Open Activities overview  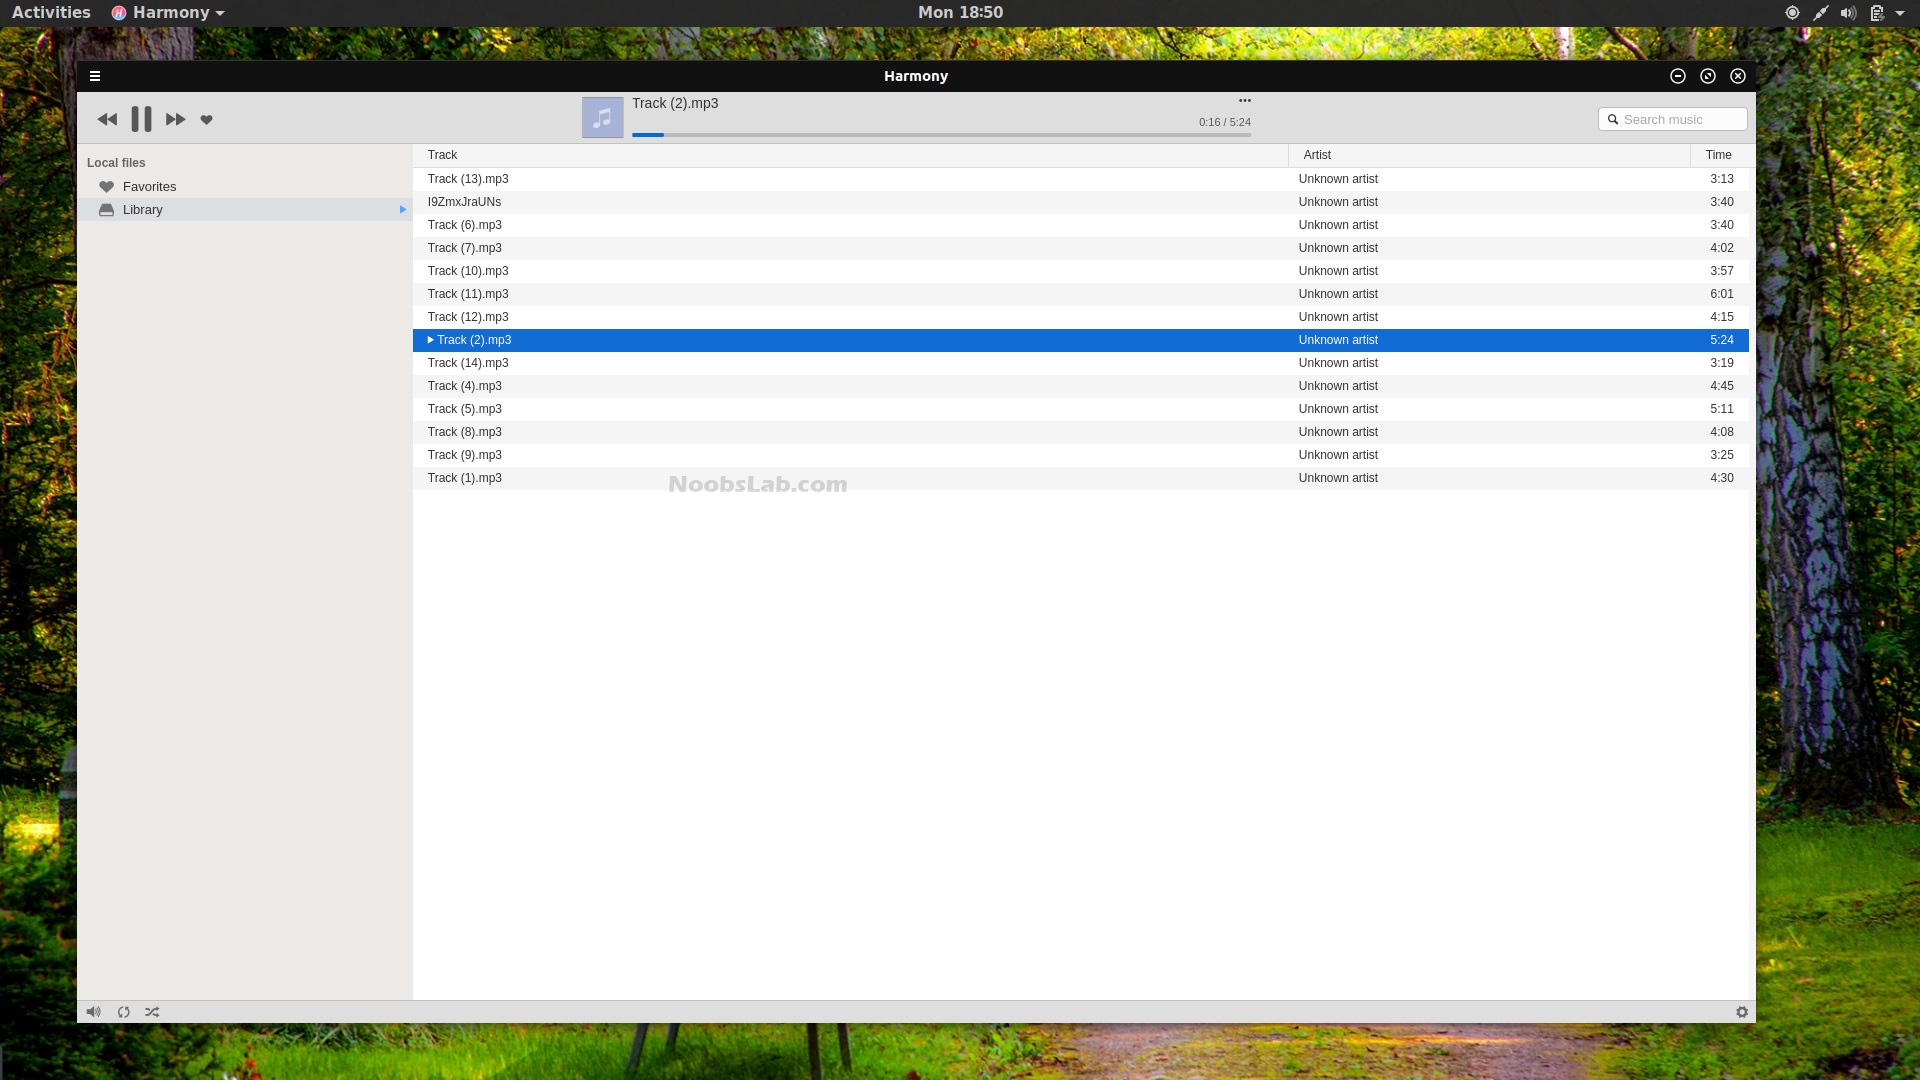51,12
